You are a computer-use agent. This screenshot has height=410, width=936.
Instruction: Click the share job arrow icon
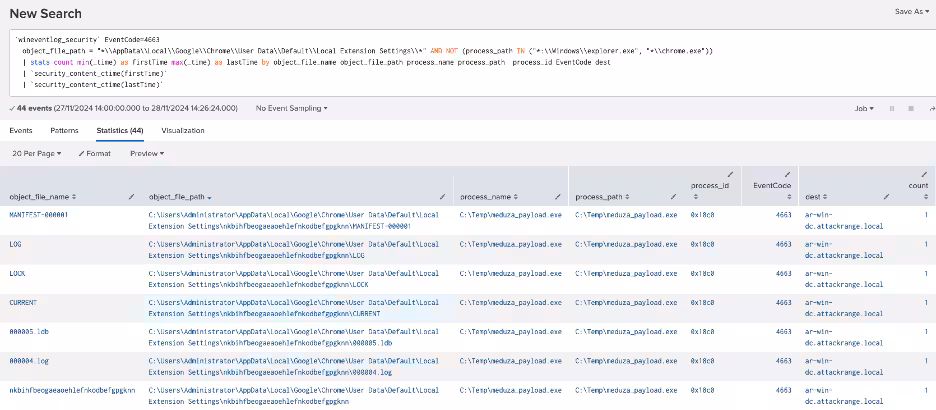coord(931,108)
